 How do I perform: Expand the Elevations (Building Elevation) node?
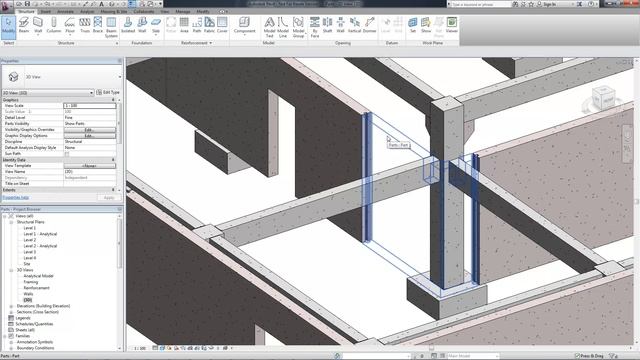coord(11,306)
